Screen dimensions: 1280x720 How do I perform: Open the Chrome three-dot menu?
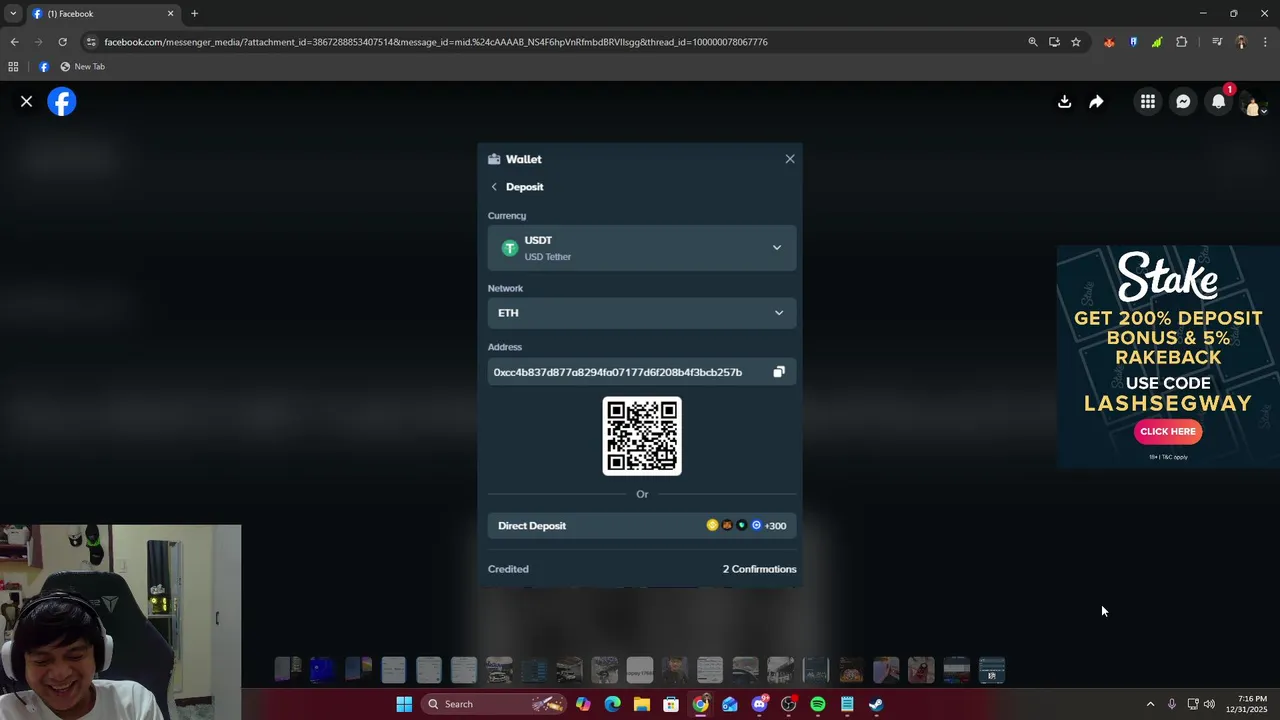(x=1266, y=42)
